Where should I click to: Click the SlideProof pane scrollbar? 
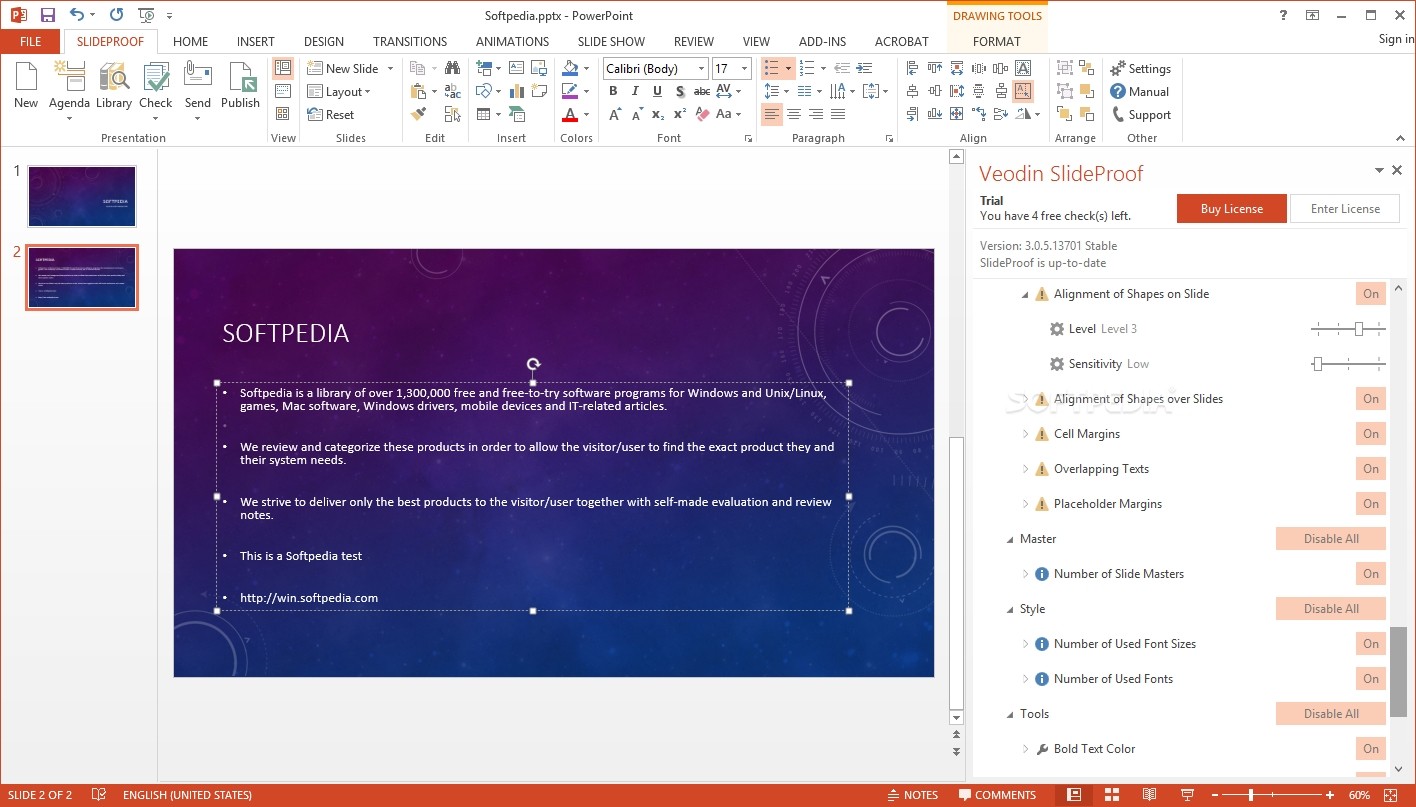[x=1398, y=673]
